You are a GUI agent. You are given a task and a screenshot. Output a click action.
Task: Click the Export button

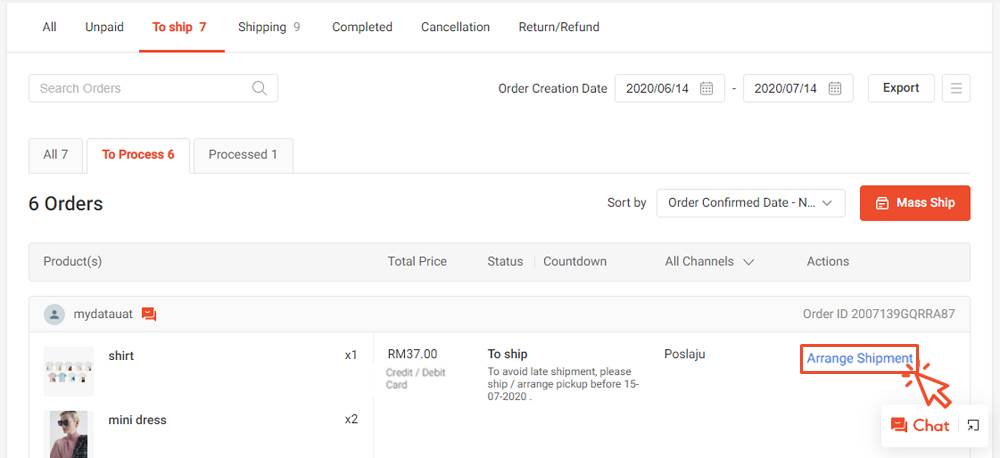tap(901, 88)
